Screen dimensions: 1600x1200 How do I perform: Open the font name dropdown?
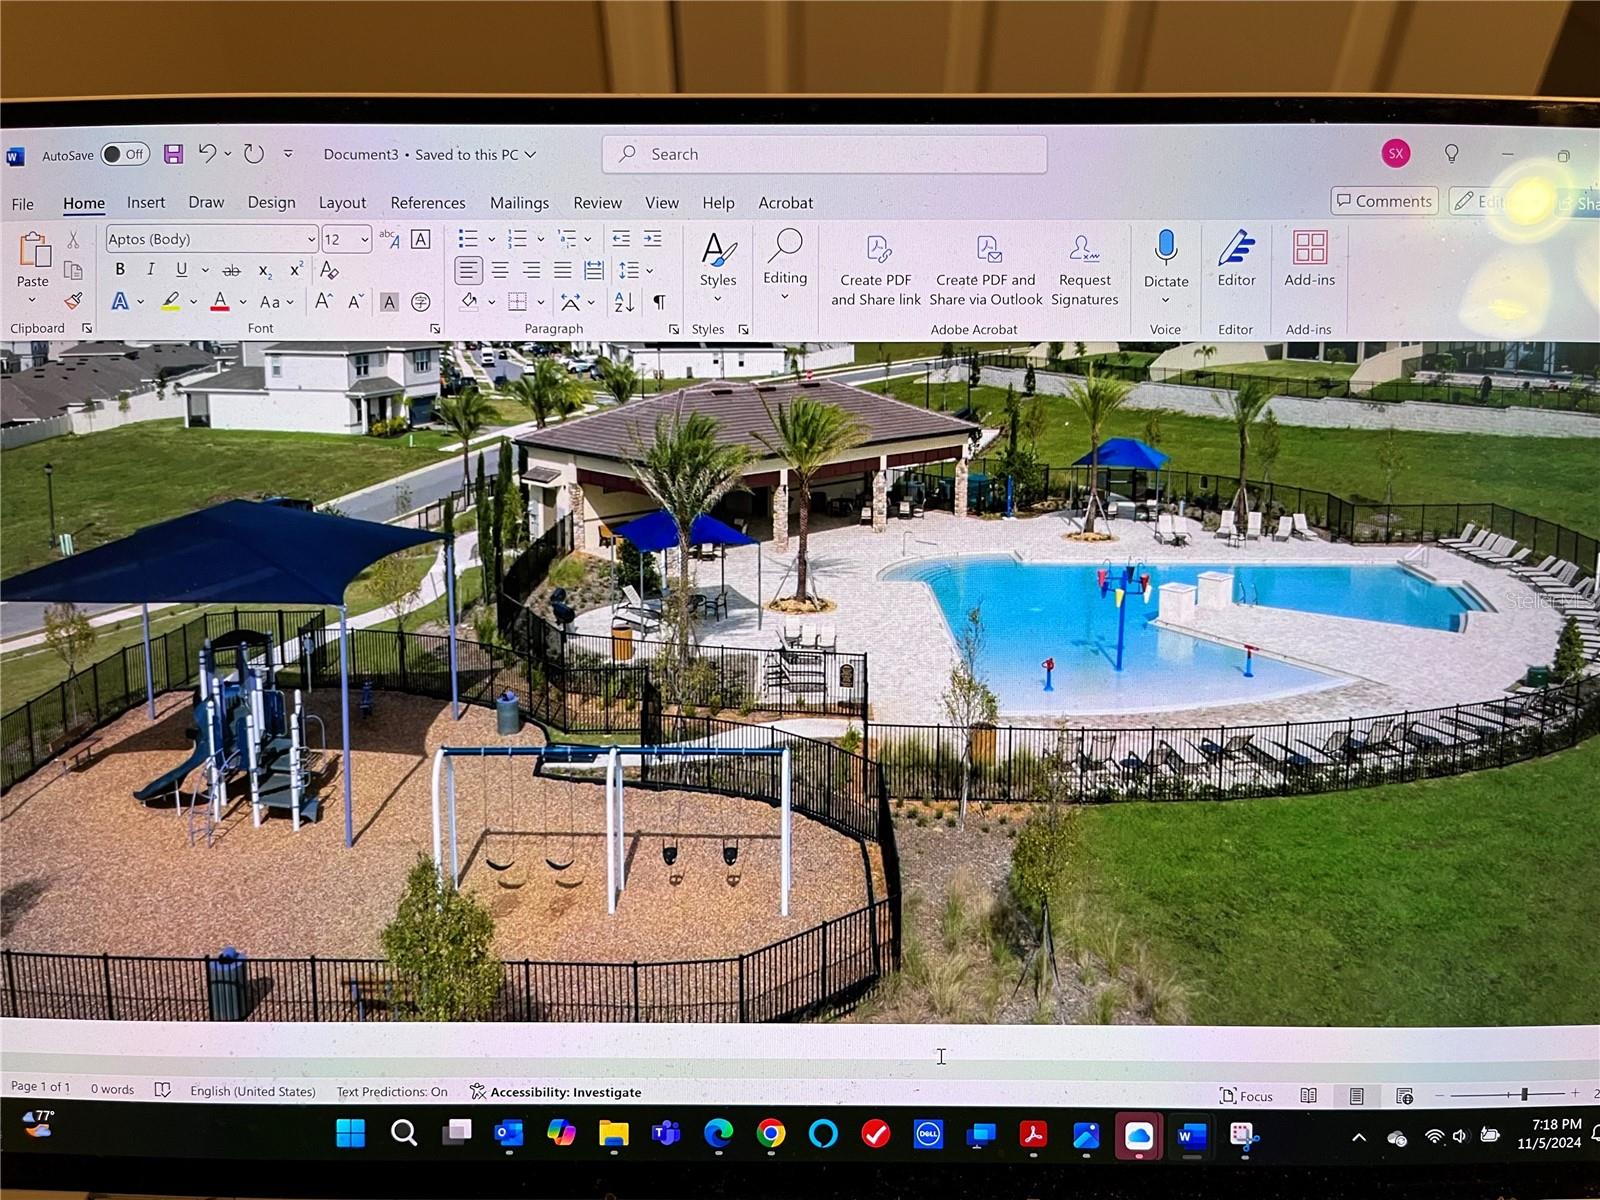click(311, 240)
